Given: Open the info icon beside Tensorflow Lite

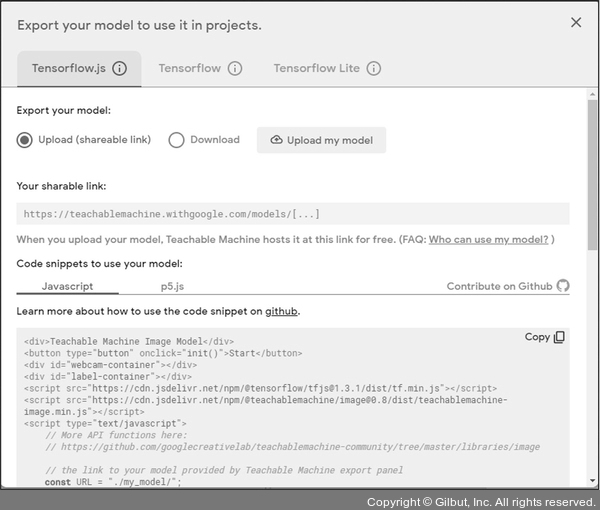Looking at the screenshot, I should [373, 69].
